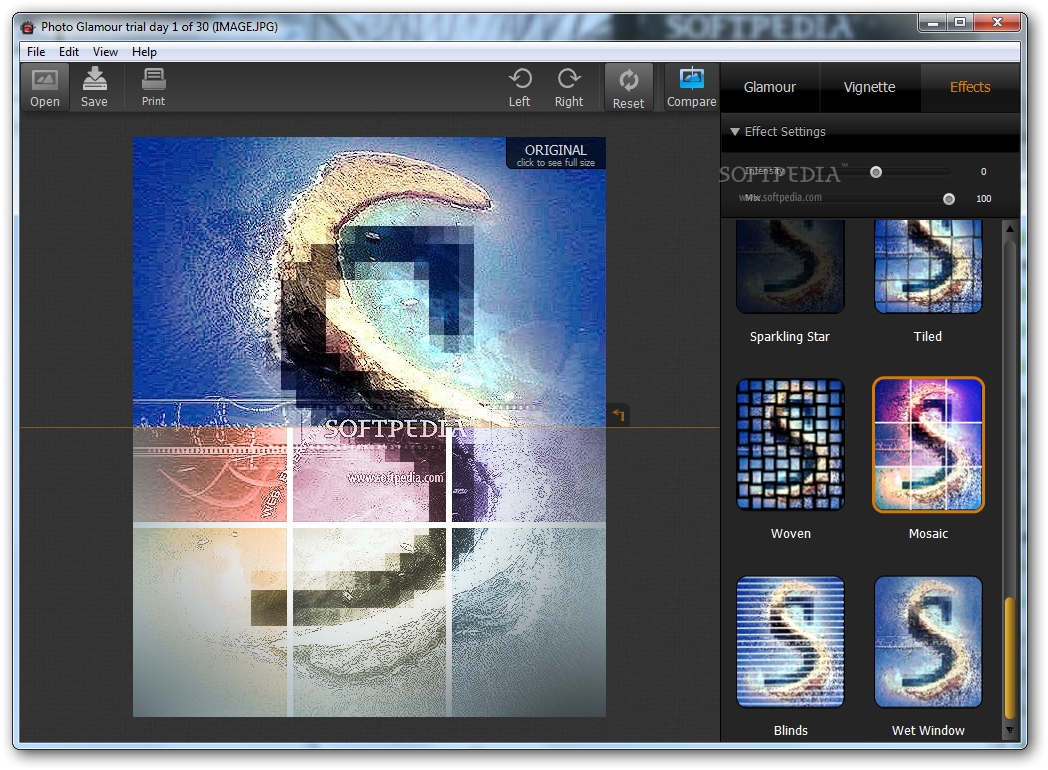1048x770 pixels.
Task: Open the Help menu
Action: pyautogui.click(x=144, y=51)
